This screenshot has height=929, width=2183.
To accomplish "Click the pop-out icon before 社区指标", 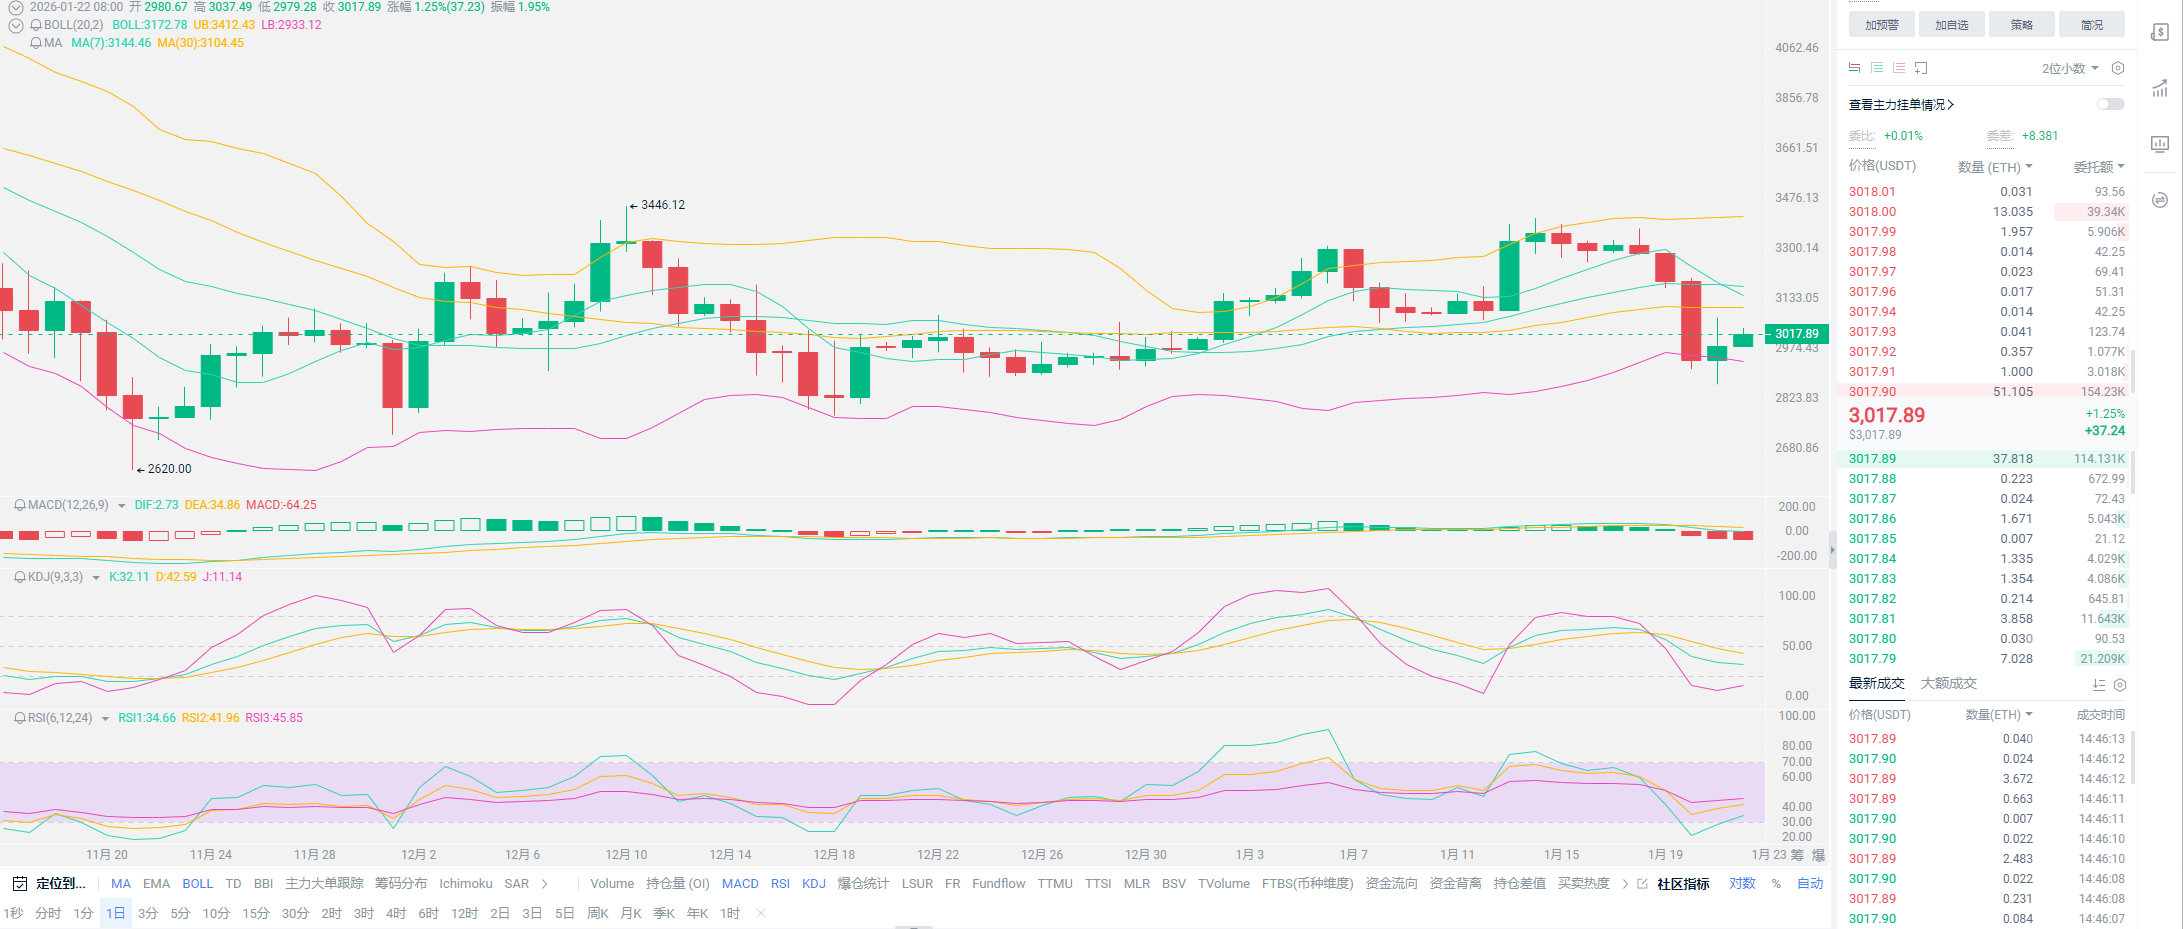I will click(1642, 884).
